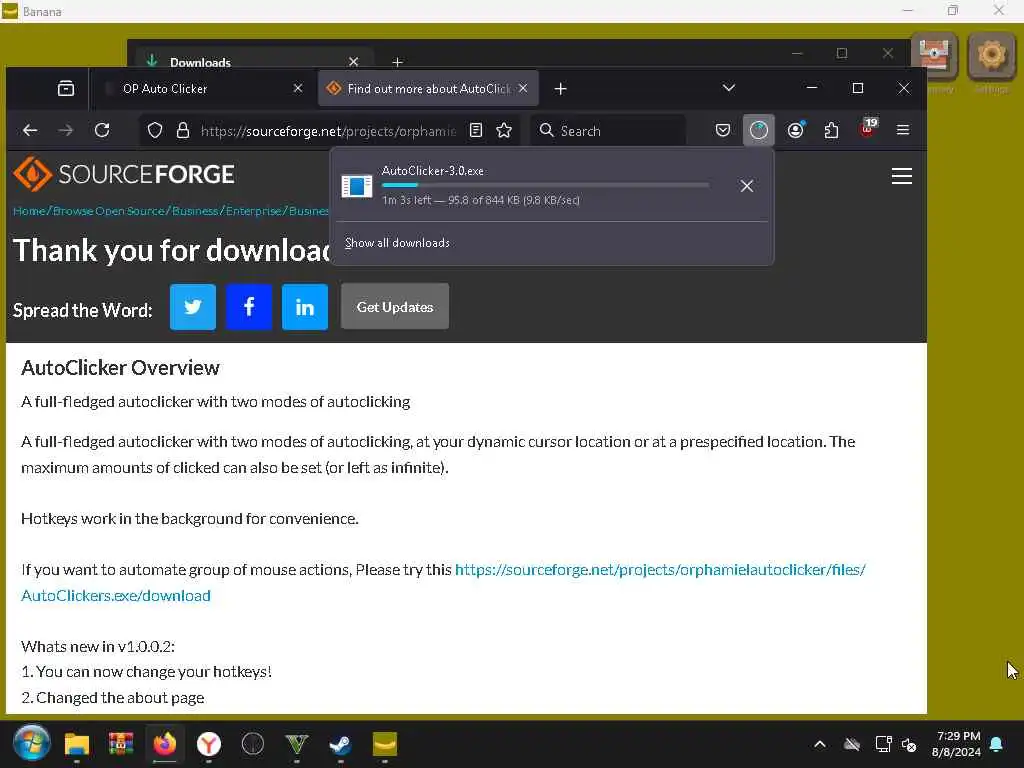
Task: Expand the list all tabs dropdown arrow
Action: (729, 88)
